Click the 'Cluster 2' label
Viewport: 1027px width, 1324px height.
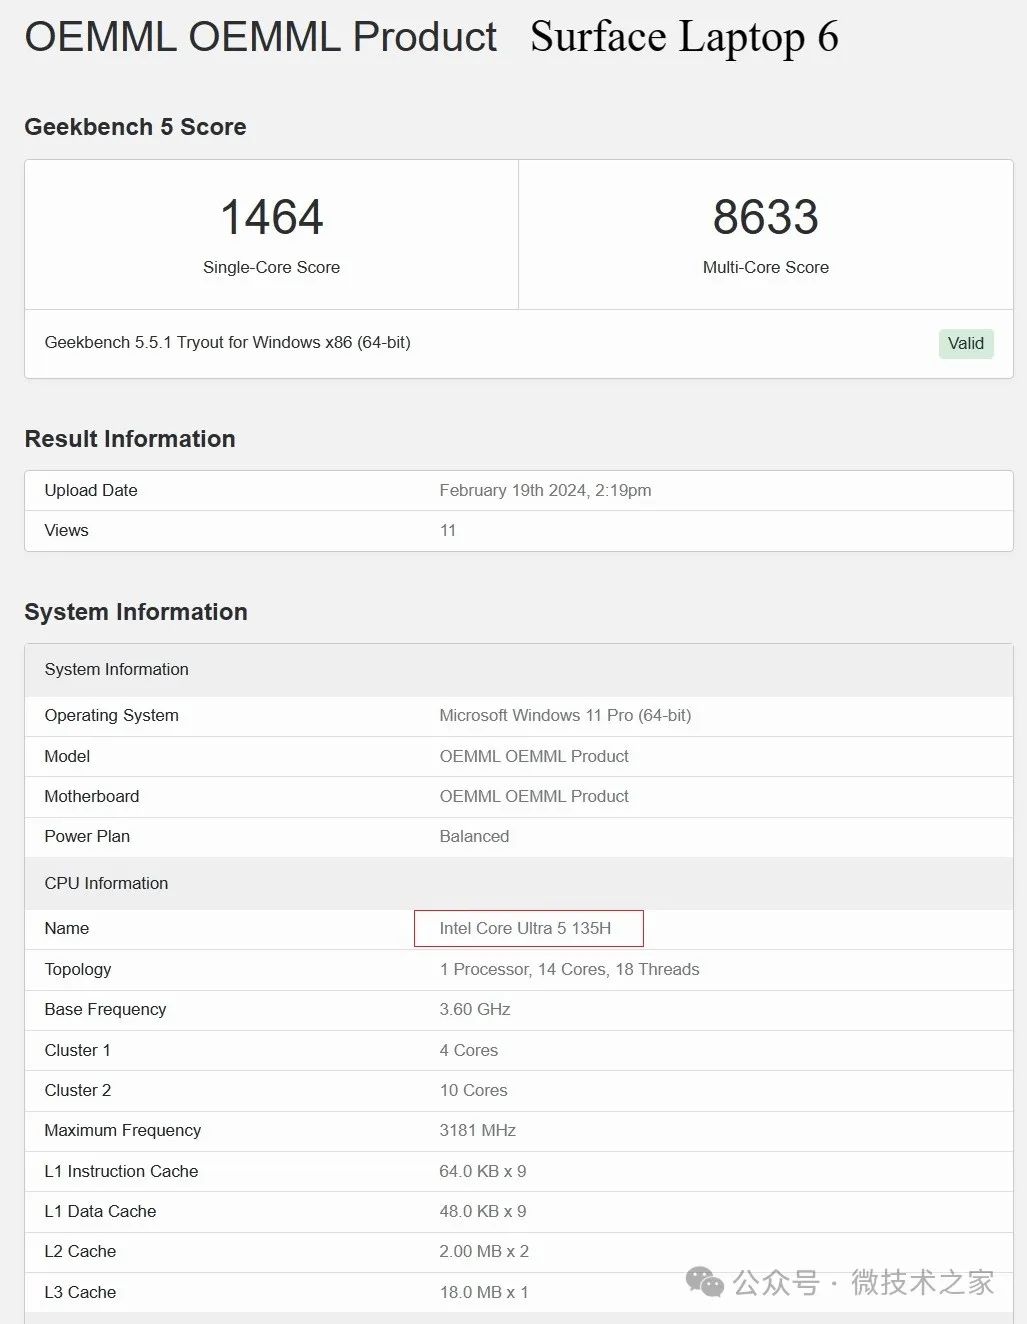click(x=78, y=1090)
